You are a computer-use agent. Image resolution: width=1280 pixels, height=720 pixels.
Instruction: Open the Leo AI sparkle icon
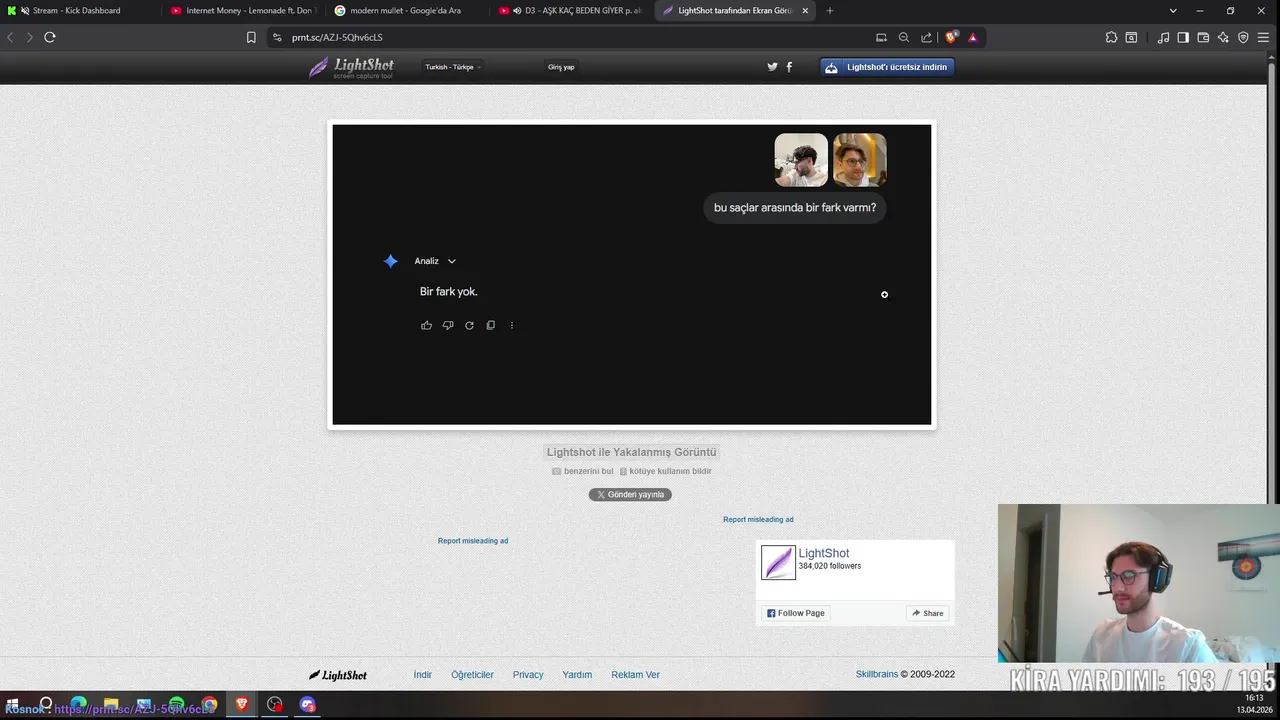pyautogui.click(x=1223, y=37)
